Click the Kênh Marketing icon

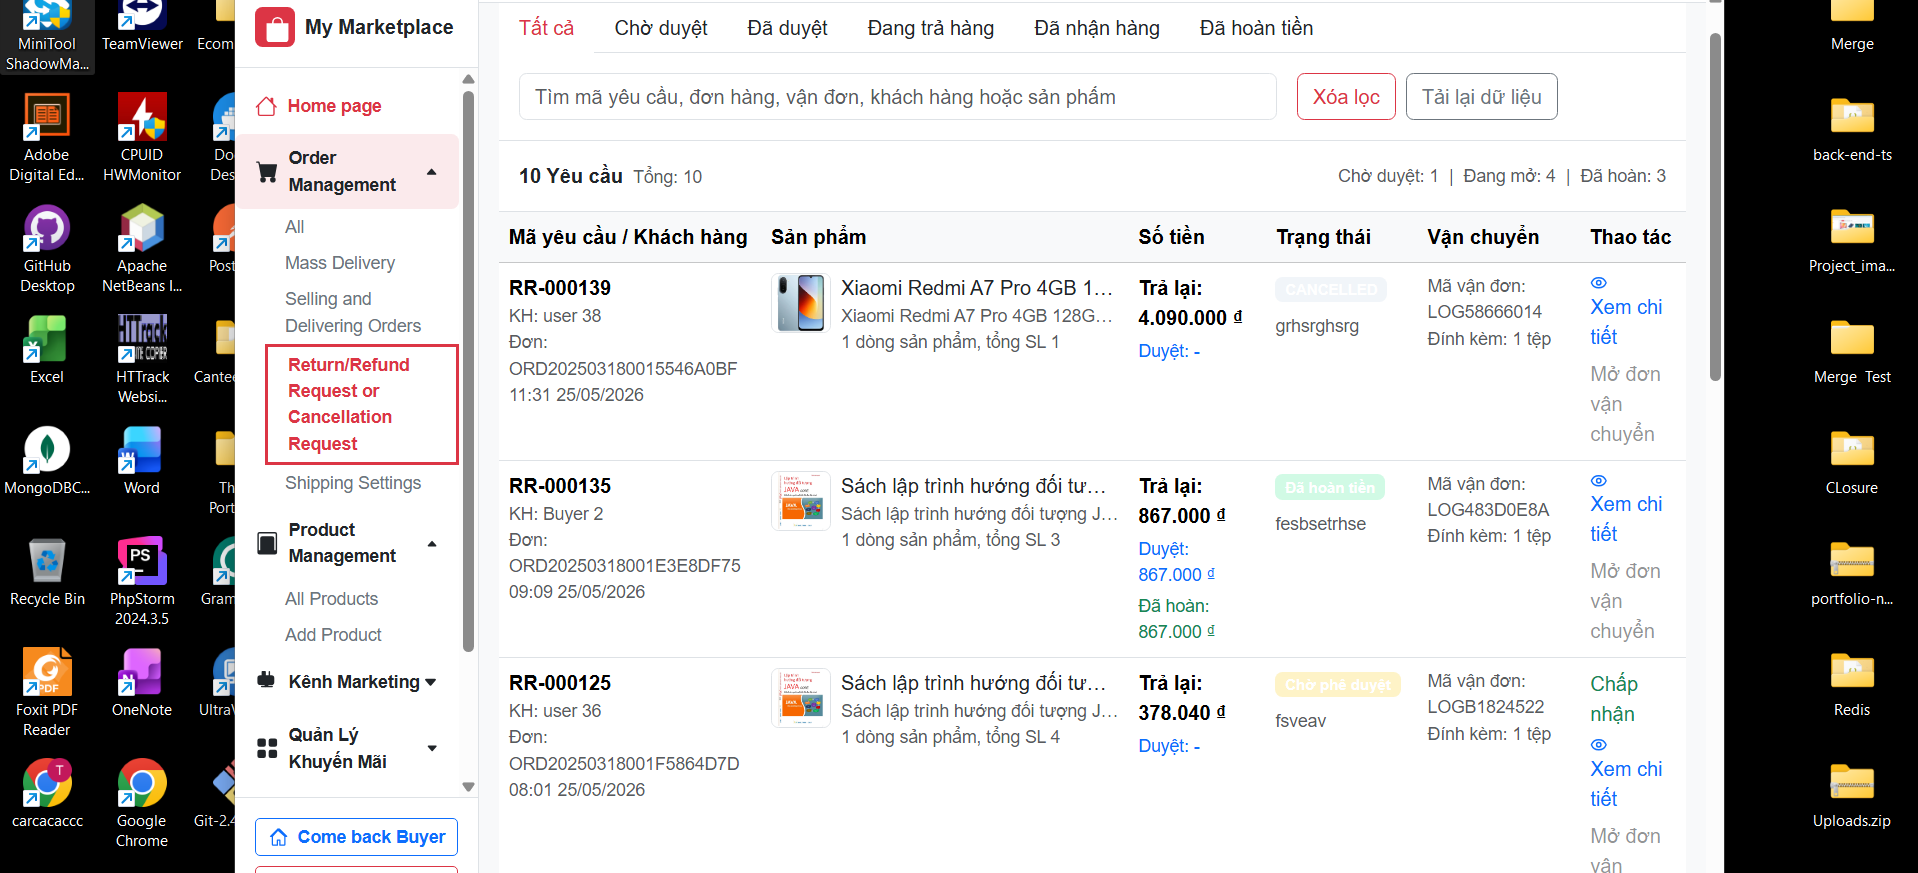(266, 680)
